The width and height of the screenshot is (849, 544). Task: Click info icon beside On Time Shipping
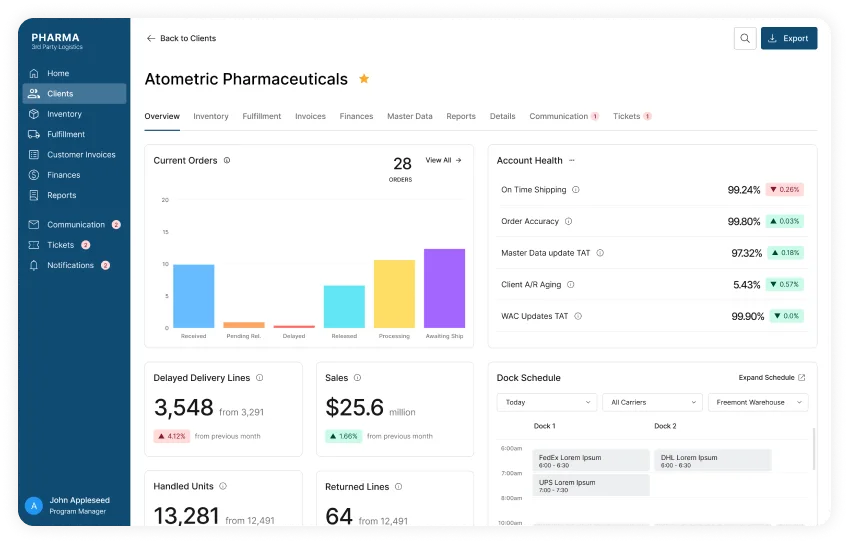click(x=575, y=189)
